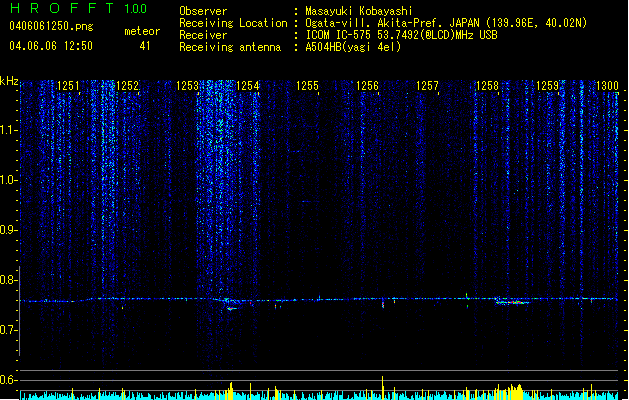Viewport: 629px width, 400px height.
Task: Click the HROFFT title text
Action: (62, 8)
